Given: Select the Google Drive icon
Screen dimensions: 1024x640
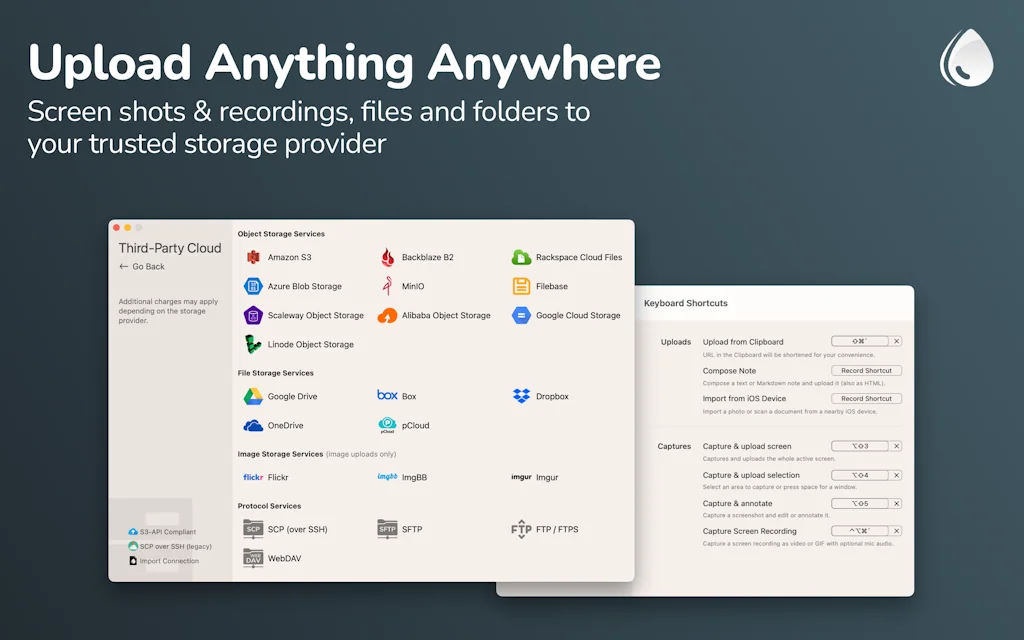Looking at the screenshot, I should click(x=253, y=396).
